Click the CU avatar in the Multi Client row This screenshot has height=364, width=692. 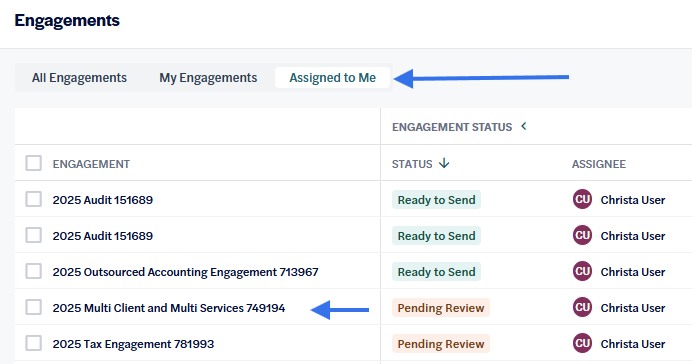point(582,307)
